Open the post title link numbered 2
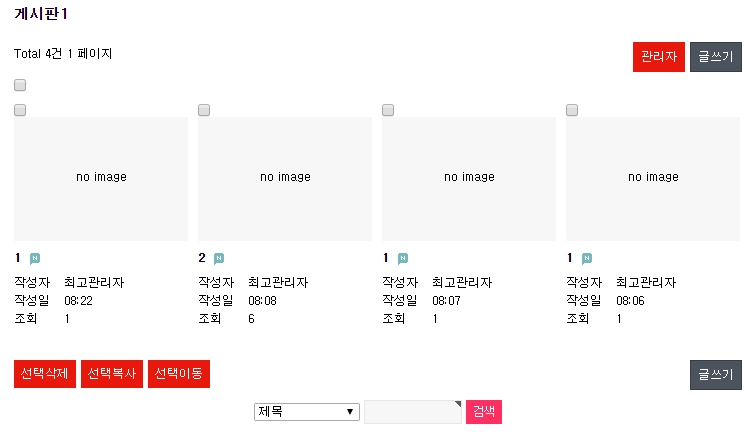The height and width of the screenshot is (432, 751). [x=202, y=258]
